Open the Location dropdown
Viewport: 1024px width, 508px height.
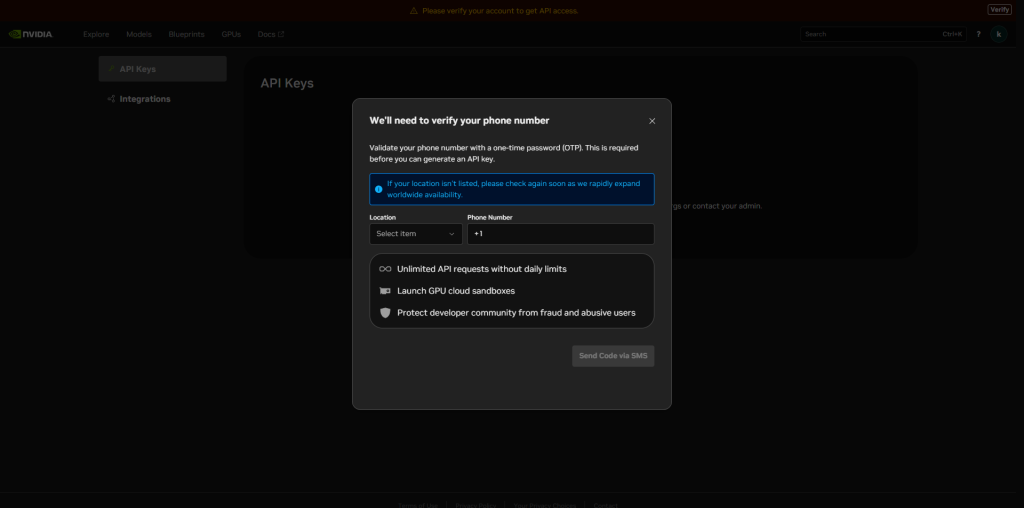(x=415, y=234)
